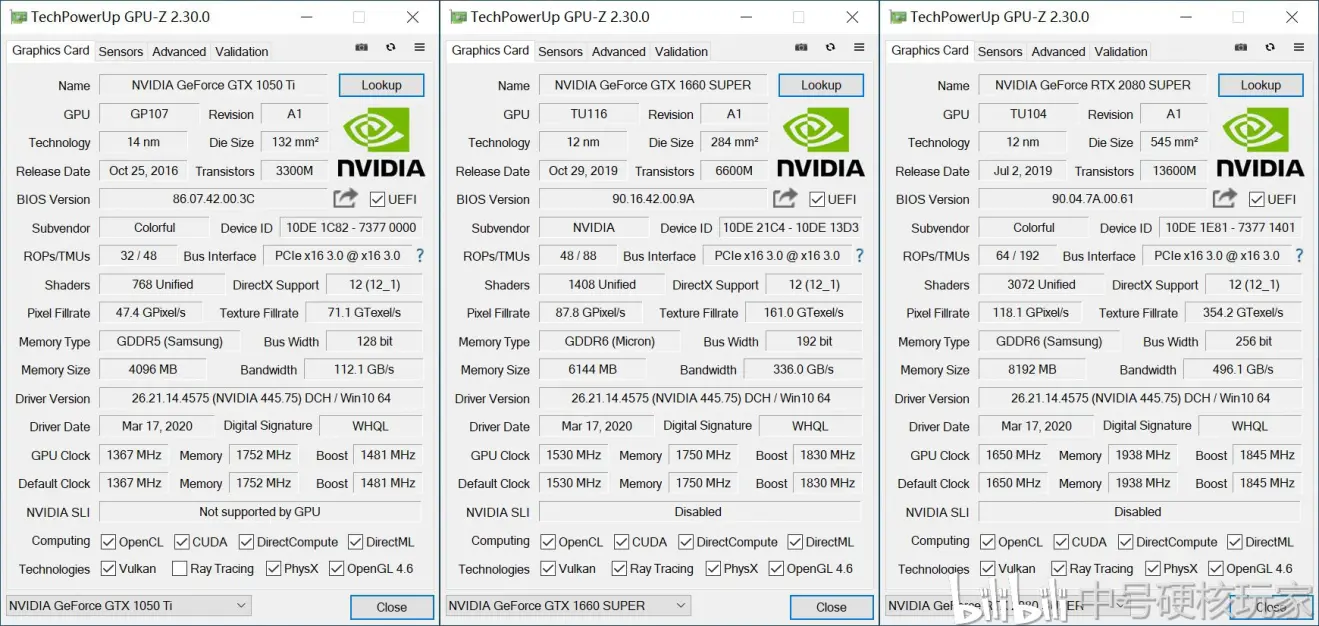Click the Close button in the GTX 1660 SUPER window
Viewport: 1319px width, 626px height.
(831, 607)
